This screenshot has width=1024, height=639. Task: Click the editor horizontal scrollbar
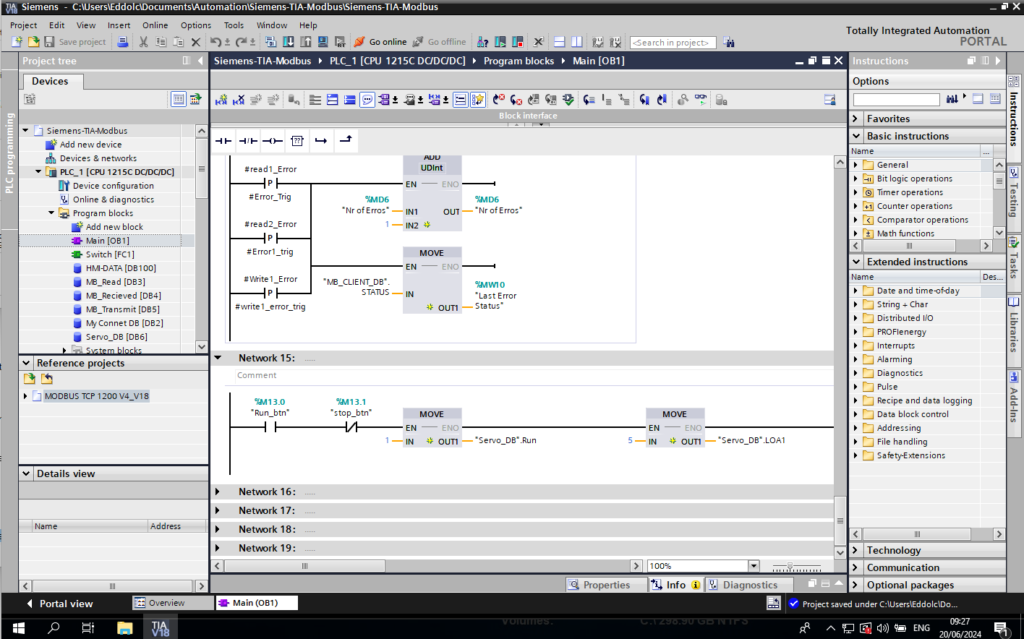tap(304, 566)
